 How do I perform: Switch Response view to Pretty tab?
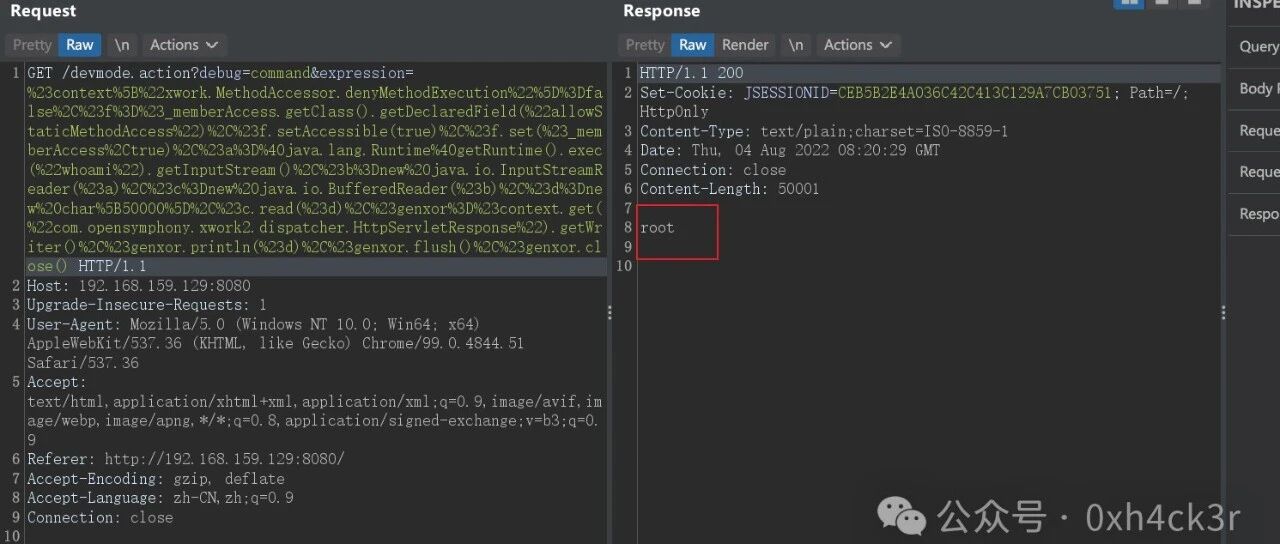pos(645,45)
